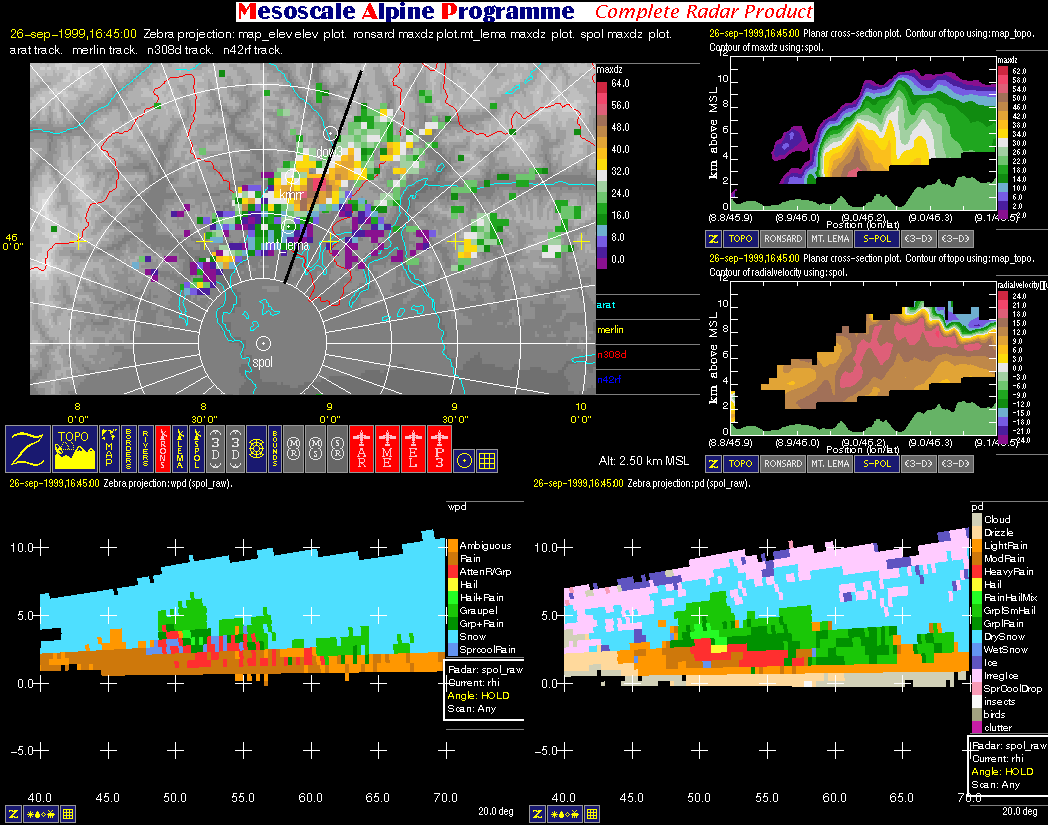Toggle the BORDERS overlay
The height and width of the screenshot is (825, 1048).
pos(129,449)
